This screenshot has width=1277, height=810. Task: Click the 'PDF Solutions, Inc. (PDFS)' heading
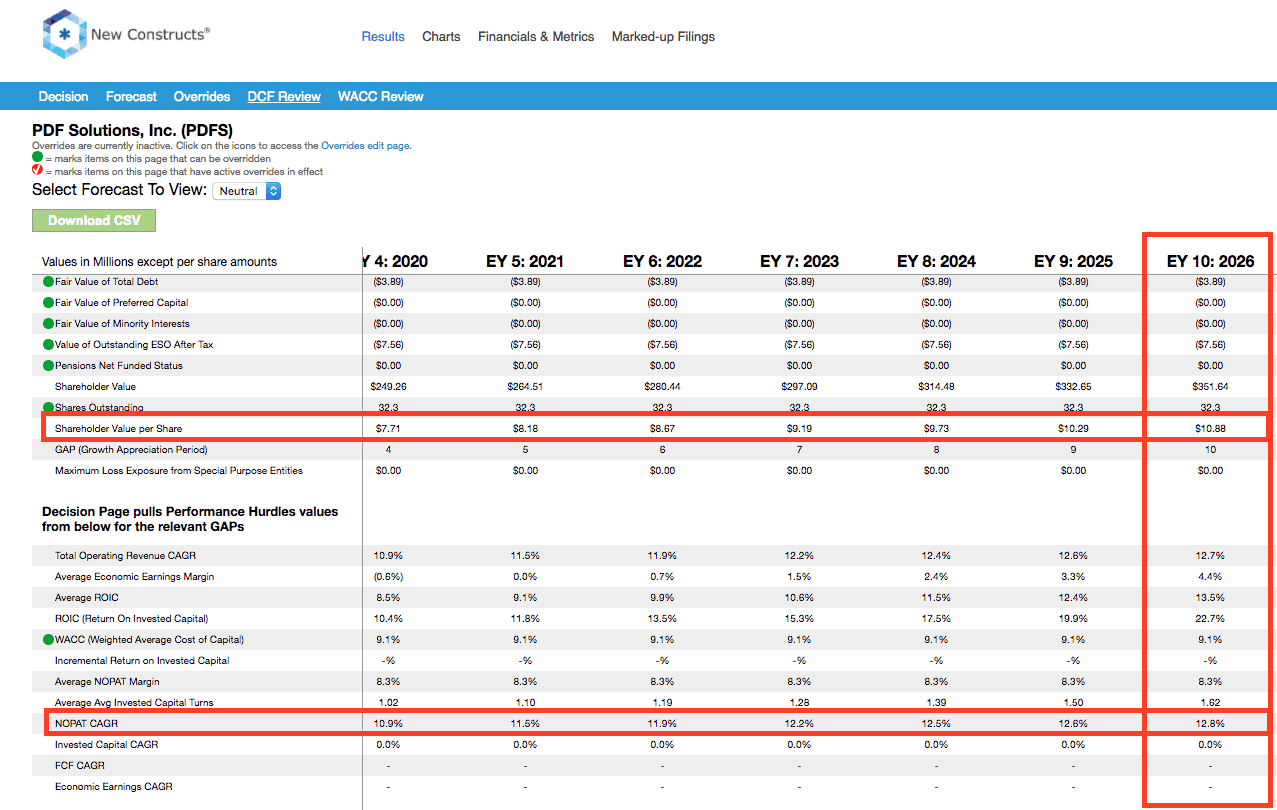[132, 130]
